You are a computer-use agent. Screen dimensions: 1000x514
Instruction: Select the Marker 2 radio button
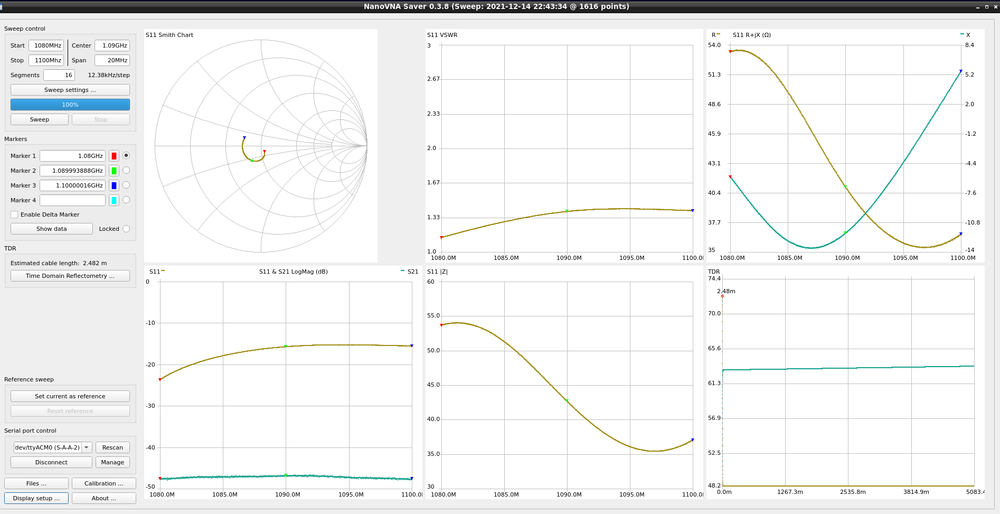126,171
